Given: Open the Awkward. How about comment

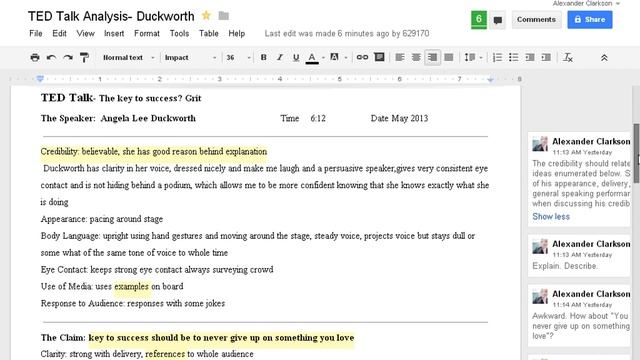Looking at the screenshot, I should point(579,316).
